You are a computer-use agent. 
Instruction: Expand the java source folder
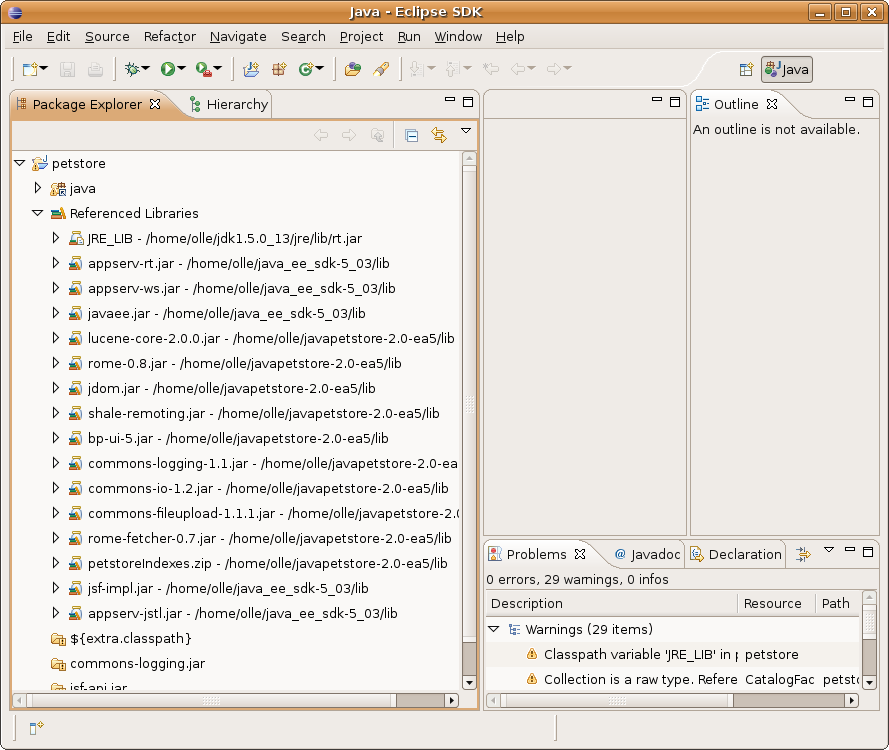click(x=37, y=188)
